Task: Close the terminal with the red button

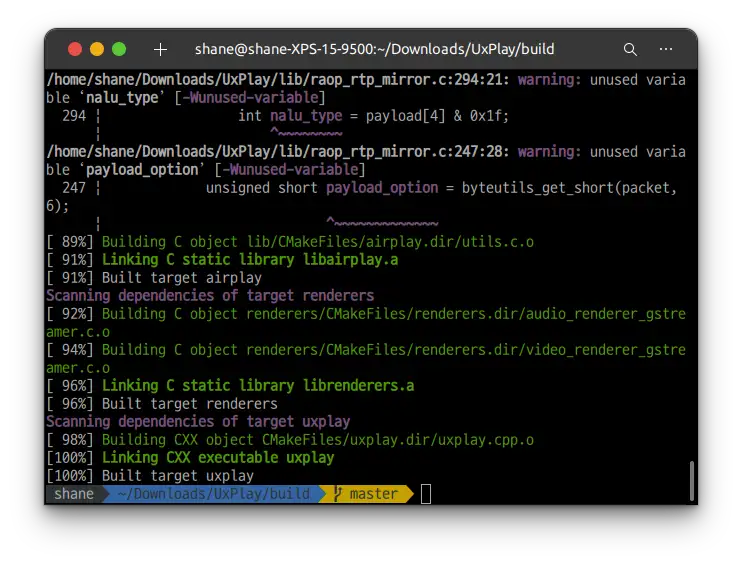Action: pos(75,49)
